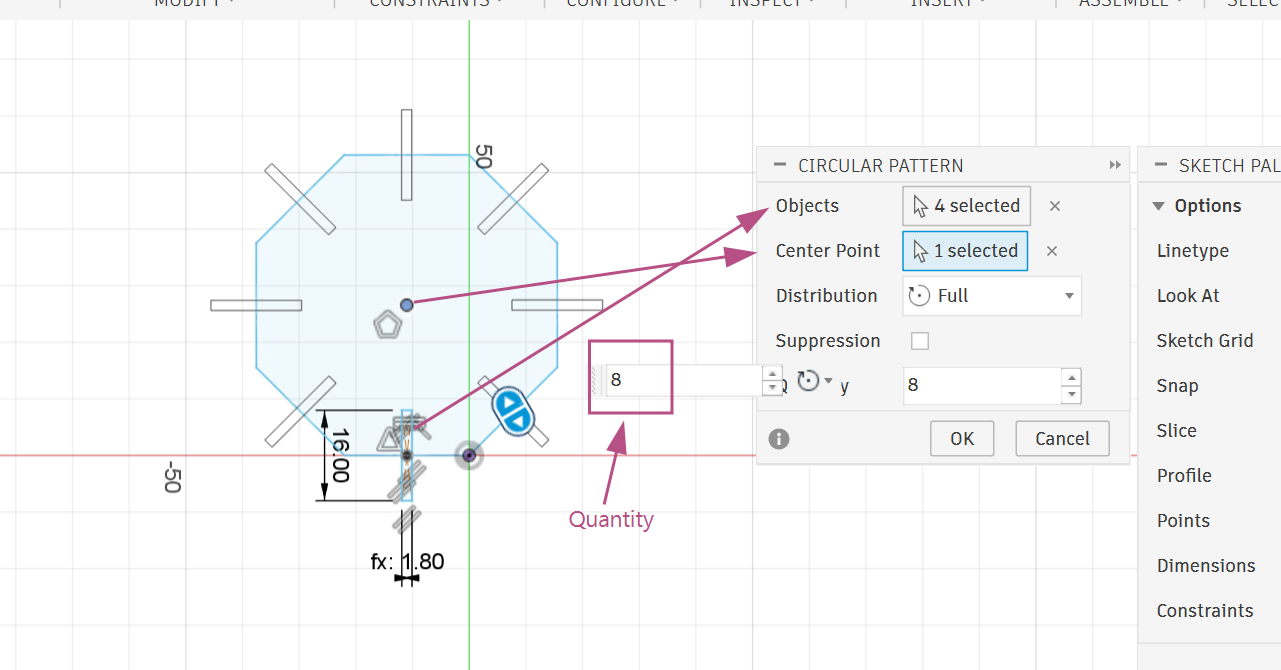Click the info icon in Circular Pattern dialog

click(779, 439)
